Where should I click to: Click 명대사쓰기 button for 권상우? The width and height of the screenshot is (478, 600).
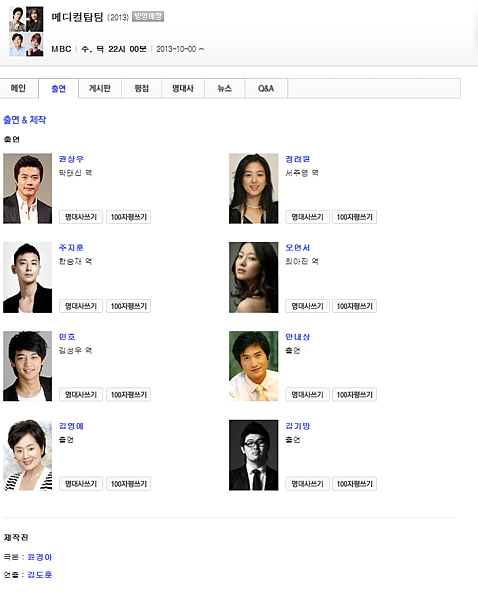81,217
